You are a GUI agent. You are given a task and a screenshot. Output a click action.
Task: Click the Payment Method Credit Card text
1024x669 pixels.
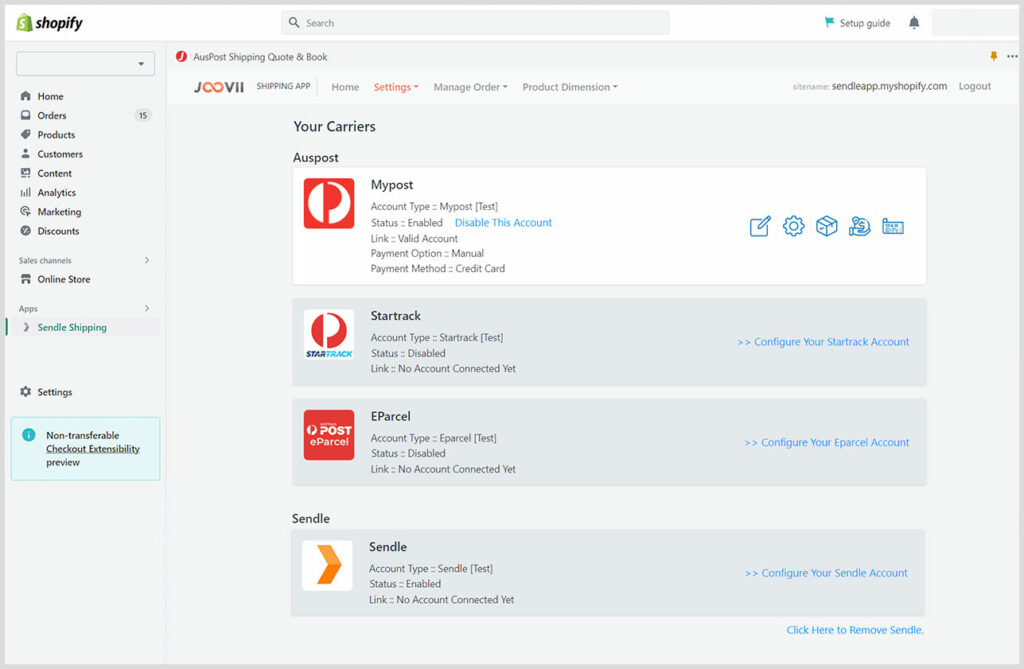click(x=438, y=269)
